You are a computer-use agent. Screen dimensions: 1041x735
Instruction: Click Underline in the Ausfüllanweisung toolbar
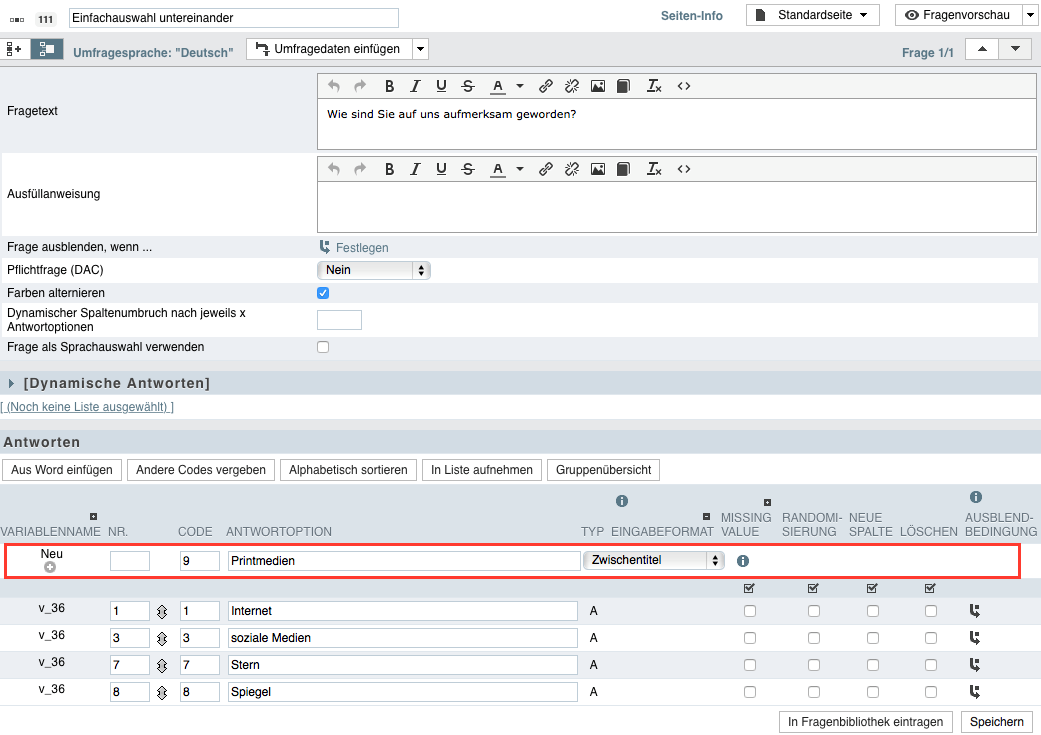pyautogui.click(x=441, y=169)
